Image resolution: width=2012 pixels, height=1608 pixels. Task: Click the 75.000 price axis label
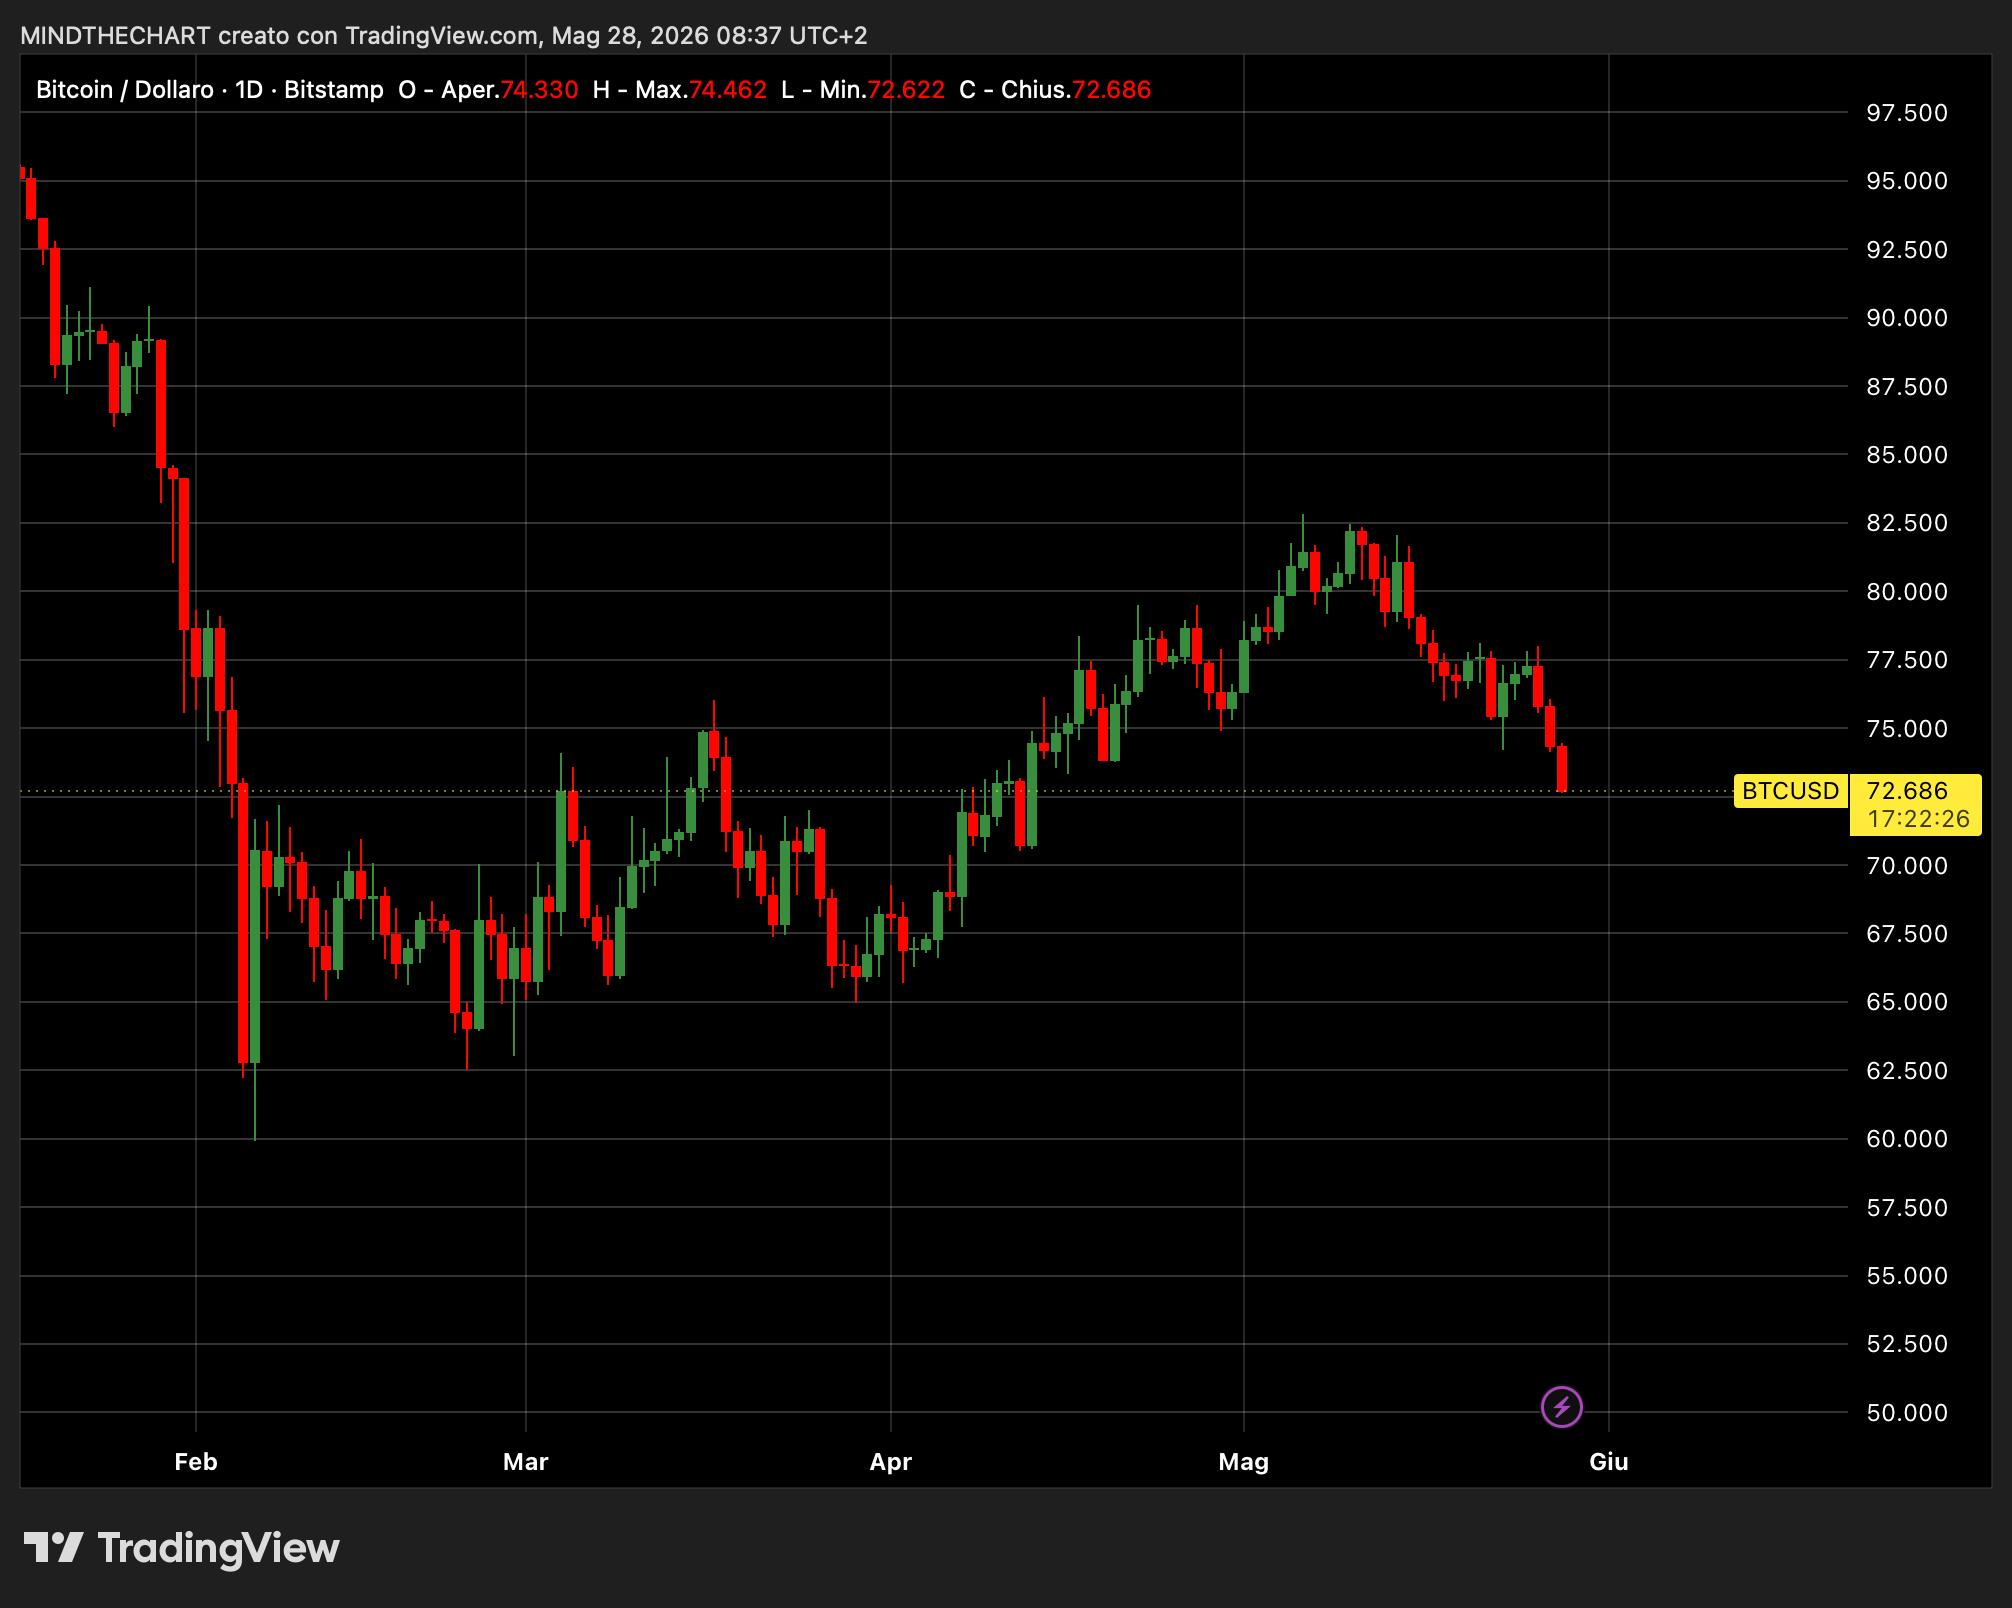[1907, 729]
